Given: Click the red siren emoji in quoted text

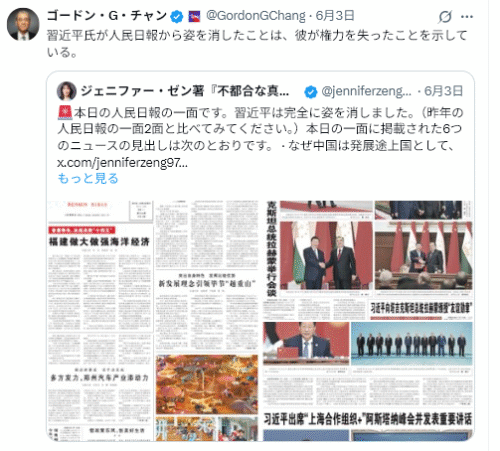Looking at the screenshot, I should (65, 112).
